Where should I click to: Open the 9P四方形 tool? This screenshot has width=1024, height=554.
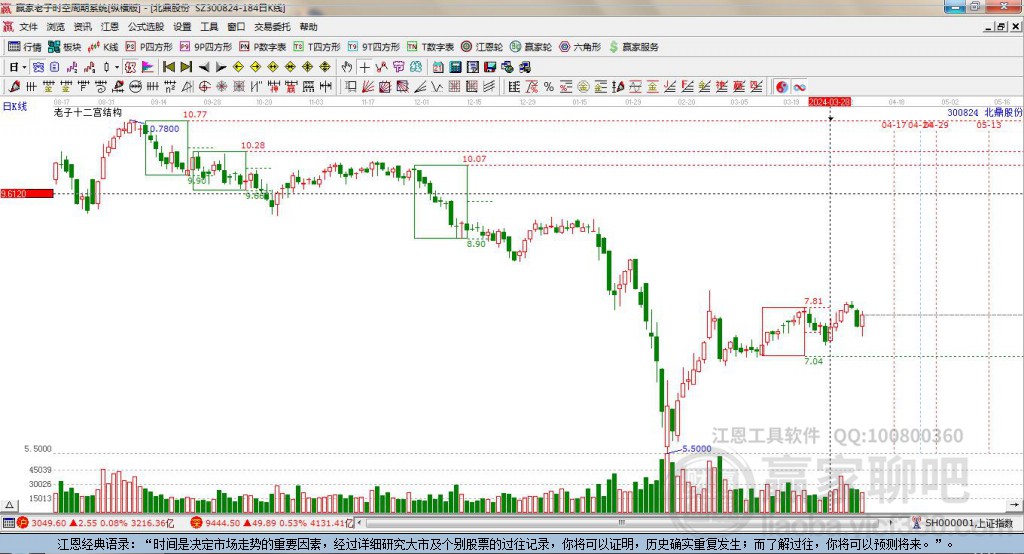[206, 47]
